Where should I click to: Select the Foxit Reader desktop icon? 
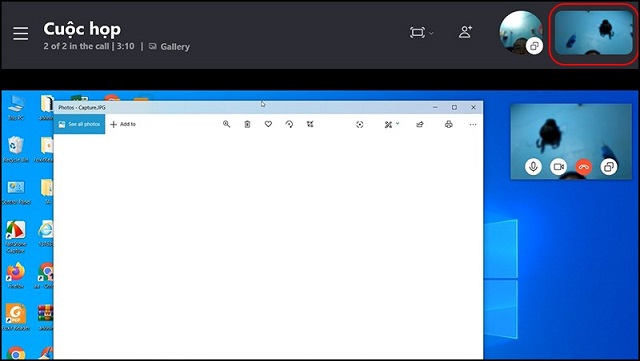pyautogui.click(x=16, y=318)
